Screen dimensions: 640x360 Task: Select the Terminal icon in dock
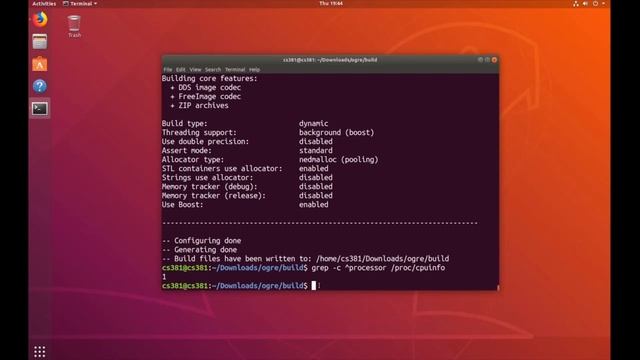pos(40,109)
